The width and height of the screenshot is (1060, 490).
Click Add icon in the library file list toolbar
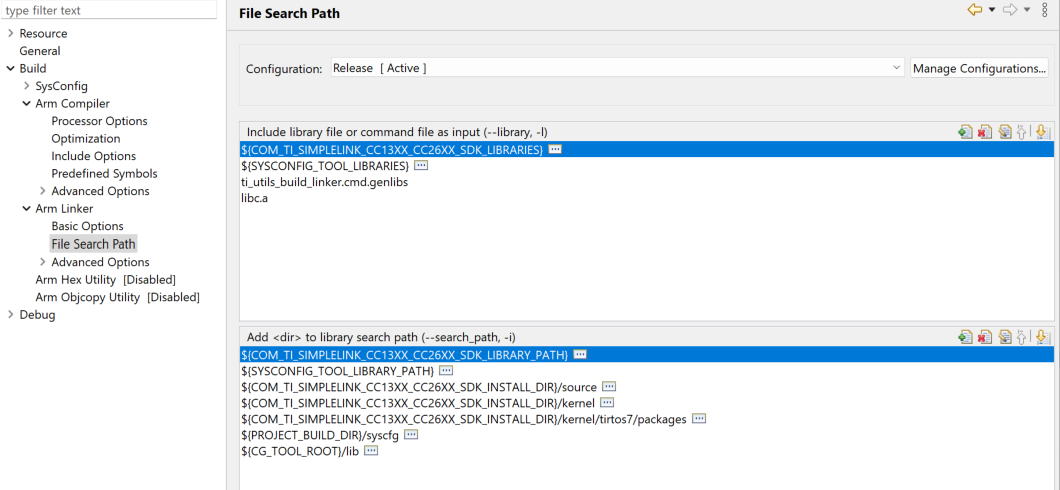point(965,132)
